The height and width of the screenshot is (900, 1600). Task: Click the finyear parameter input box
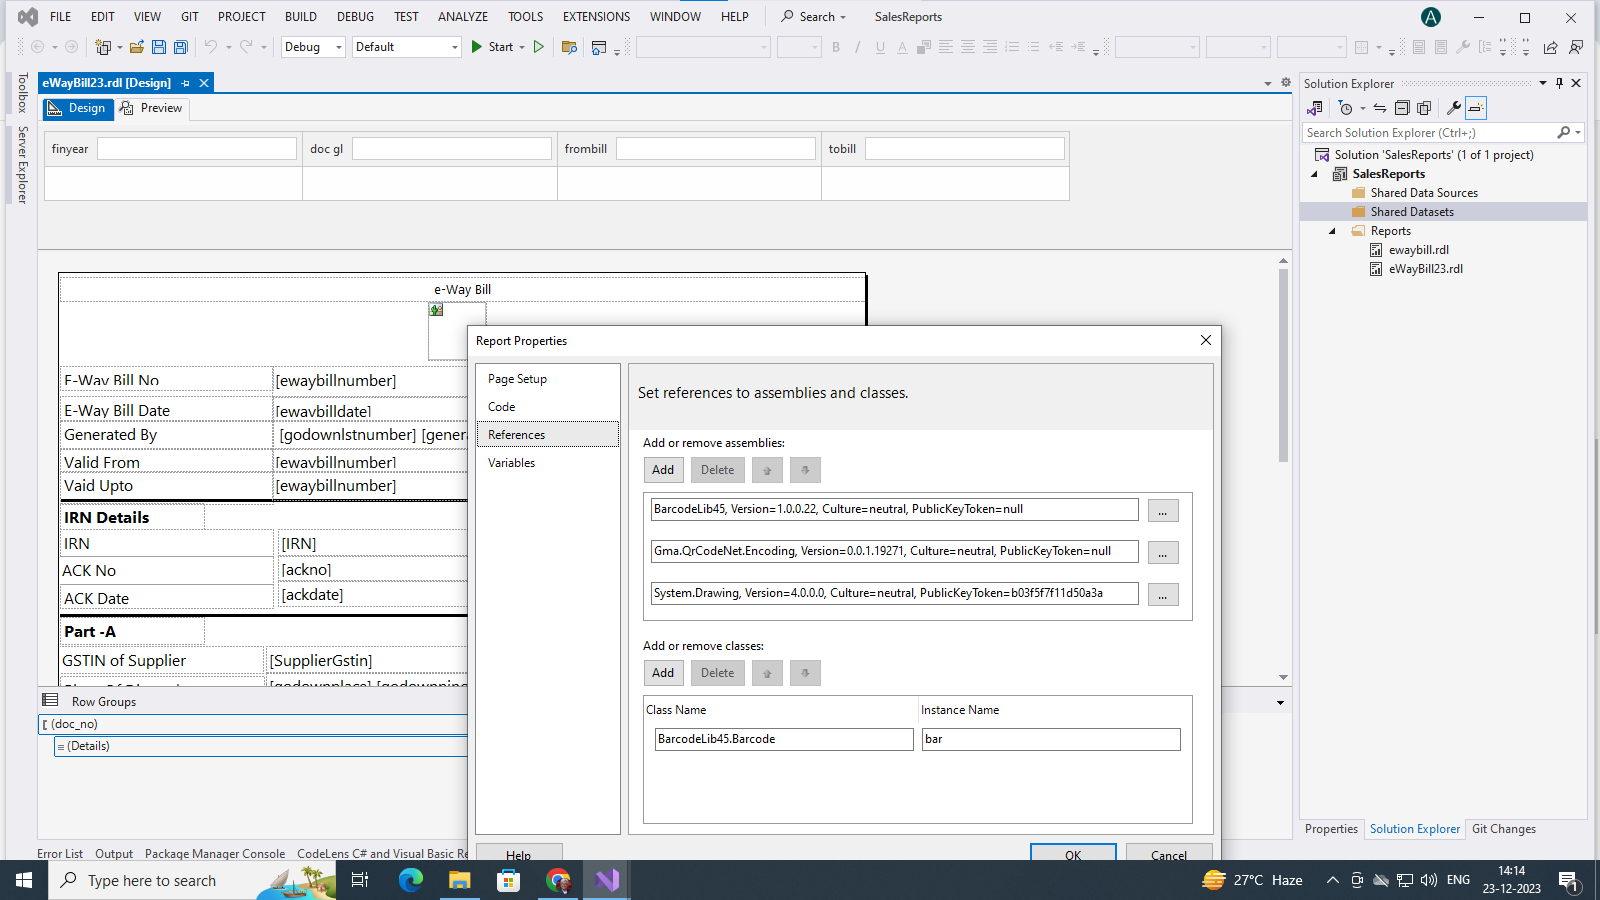click(197, 149)
